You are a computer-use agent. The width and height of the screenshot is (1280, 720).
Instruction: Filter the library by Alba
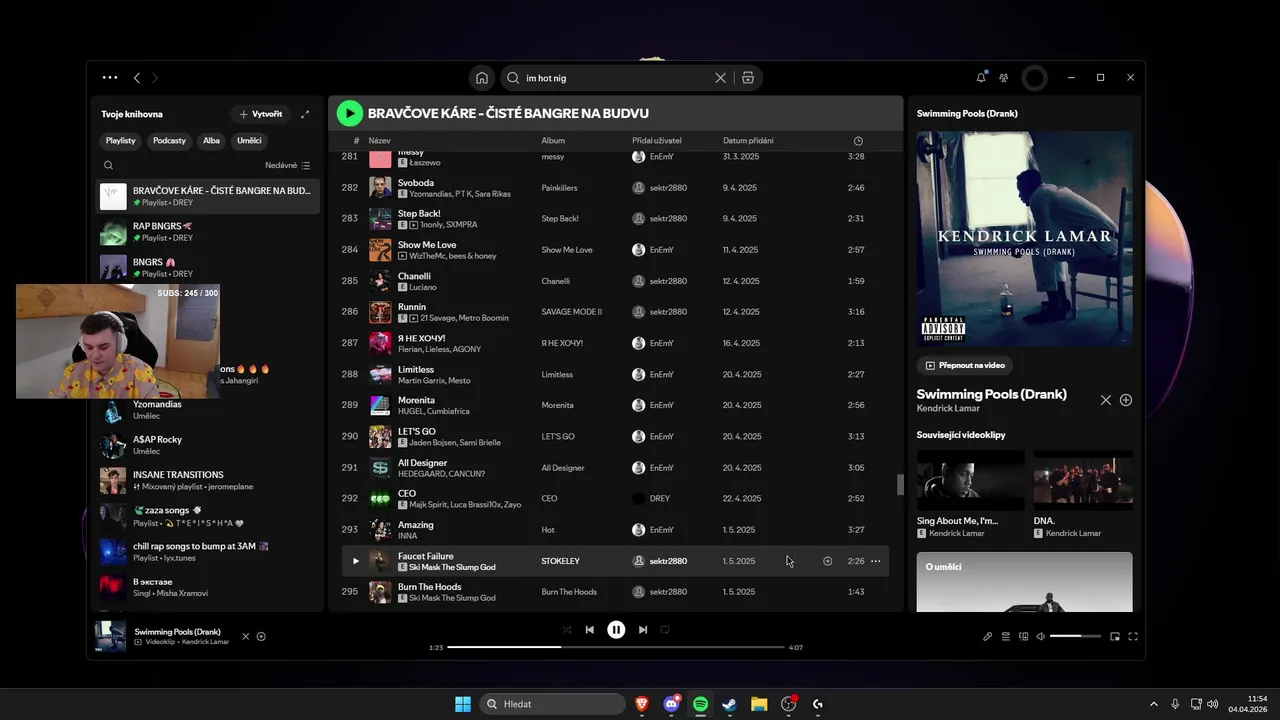click(211, 141)
